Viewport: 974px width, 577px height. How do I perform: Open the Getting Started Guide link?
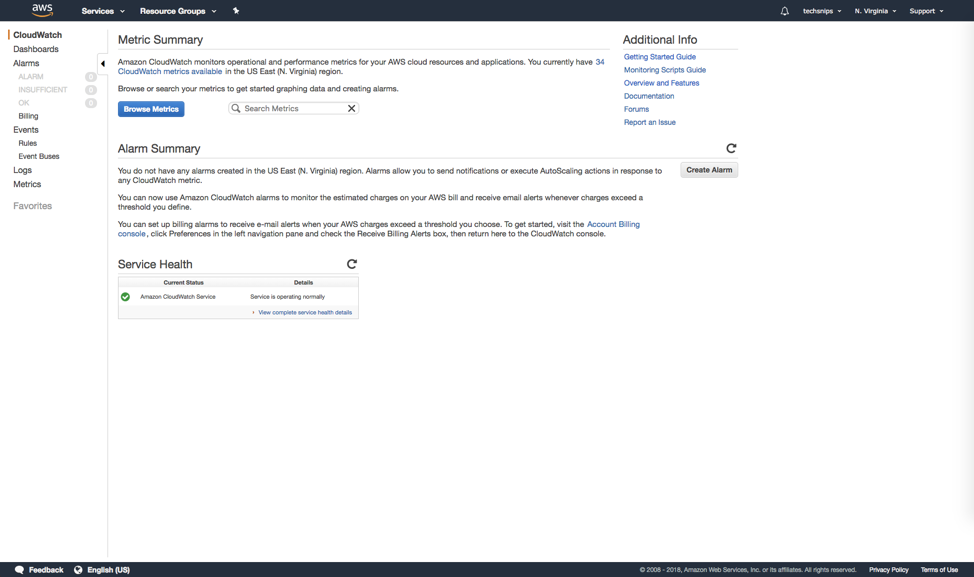660,57
